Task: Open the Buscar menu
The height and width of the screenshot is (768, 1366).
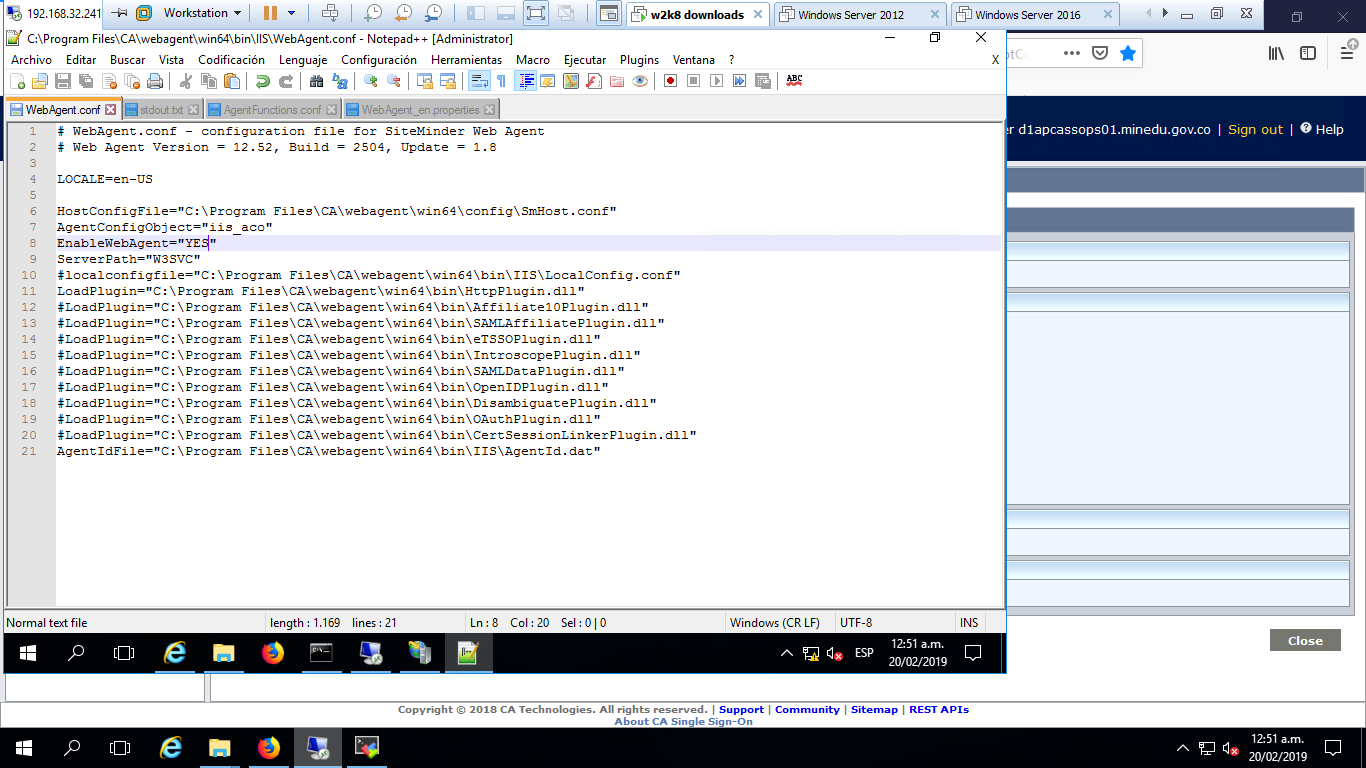Action: 127,60
